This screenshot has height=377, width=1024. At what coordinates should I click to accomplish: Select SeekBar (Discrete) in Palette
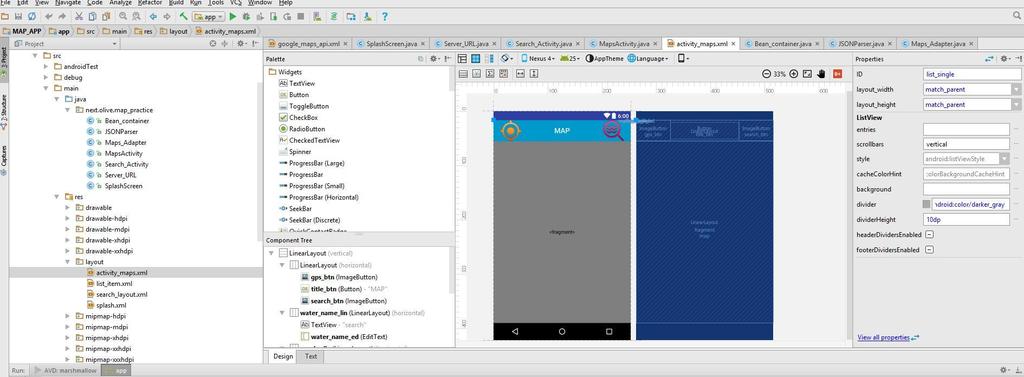pyautogui.click(x=313, y=220)
